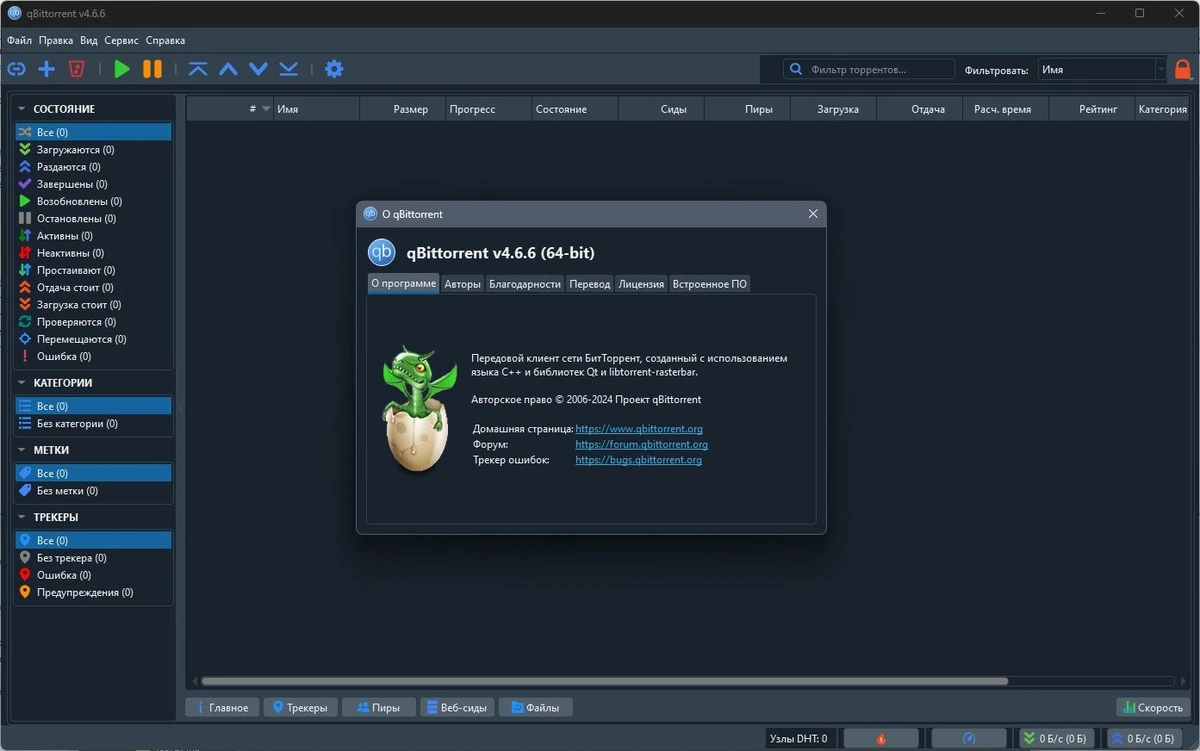
Task: Collapse the СОСТОЯНИЕ section
Action: tap(22, 108)
